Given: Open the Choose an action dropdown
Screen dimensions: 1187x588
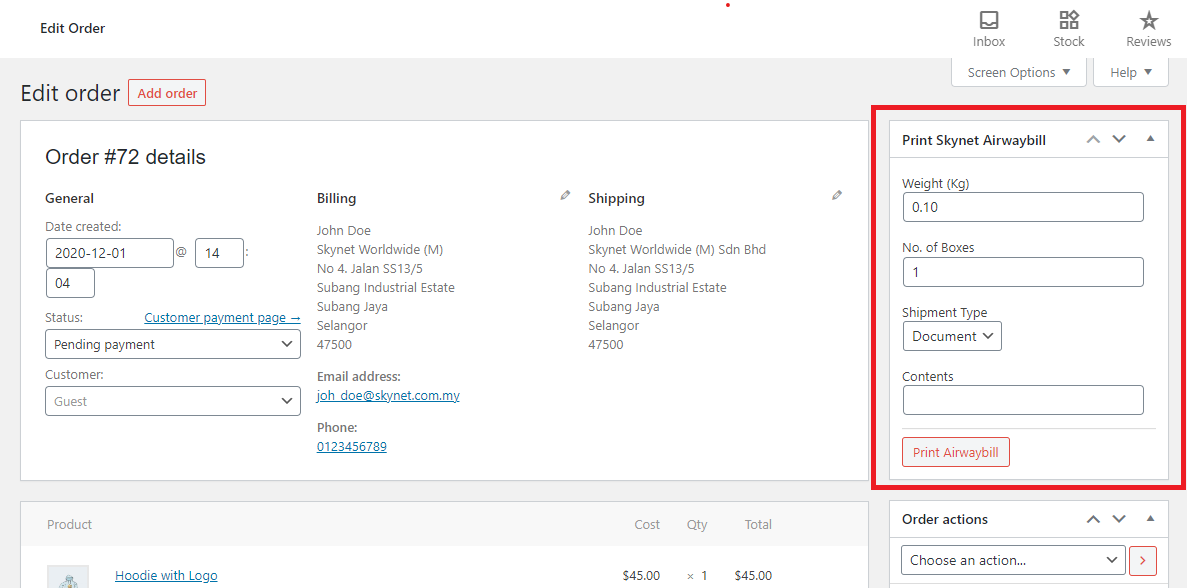Looking at the screenshot, I should click(1012, 560).
